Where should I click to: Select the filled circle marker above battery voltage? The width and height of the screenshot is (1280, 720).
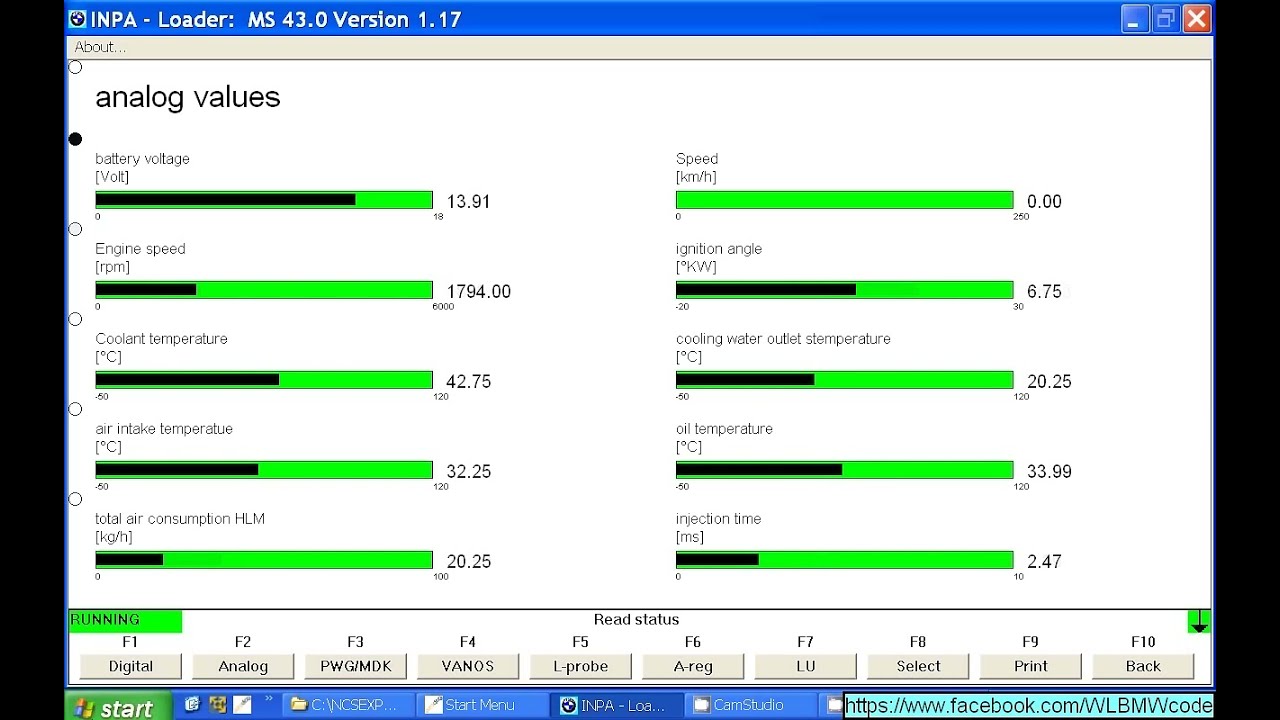click(75, 139)
